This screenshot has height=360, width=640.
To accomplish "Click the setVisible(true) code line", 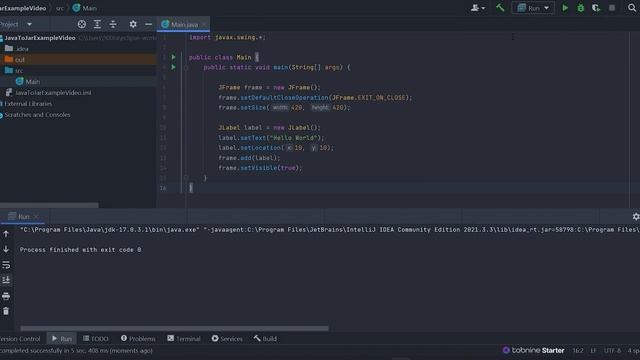I will coord(260,168).
